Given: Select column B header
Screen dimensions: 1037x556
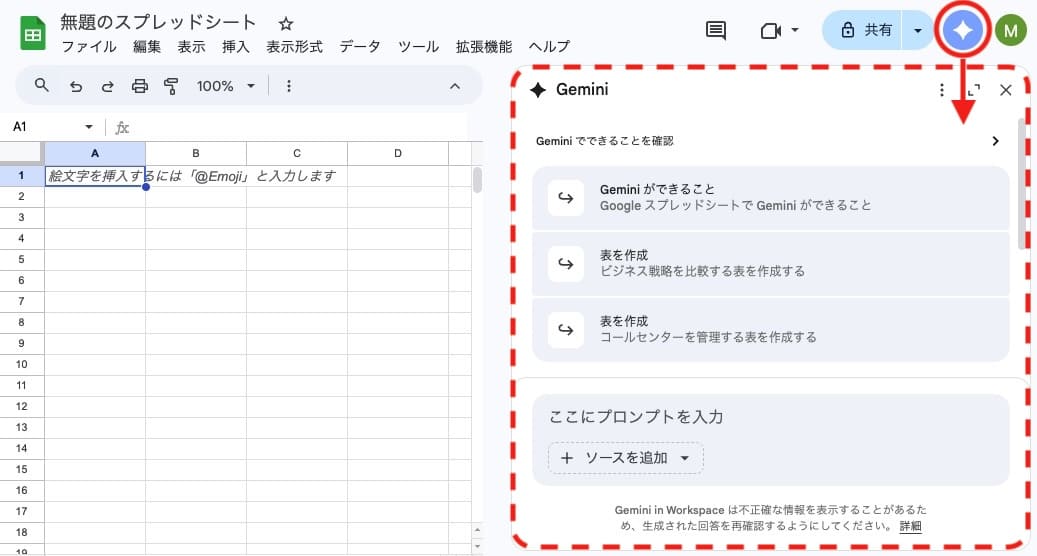Looking at the screenshot, I should coord(196,153).
